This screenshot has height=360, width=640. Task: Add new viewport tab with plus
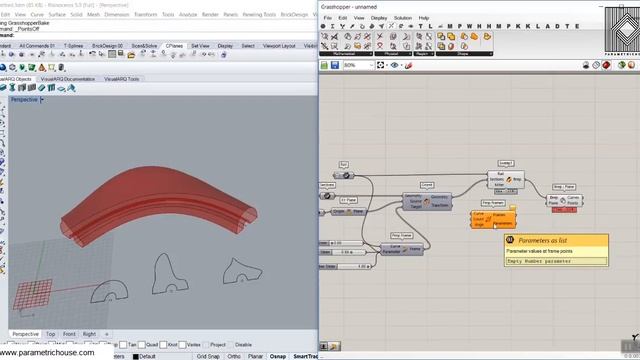pos(107,334)
